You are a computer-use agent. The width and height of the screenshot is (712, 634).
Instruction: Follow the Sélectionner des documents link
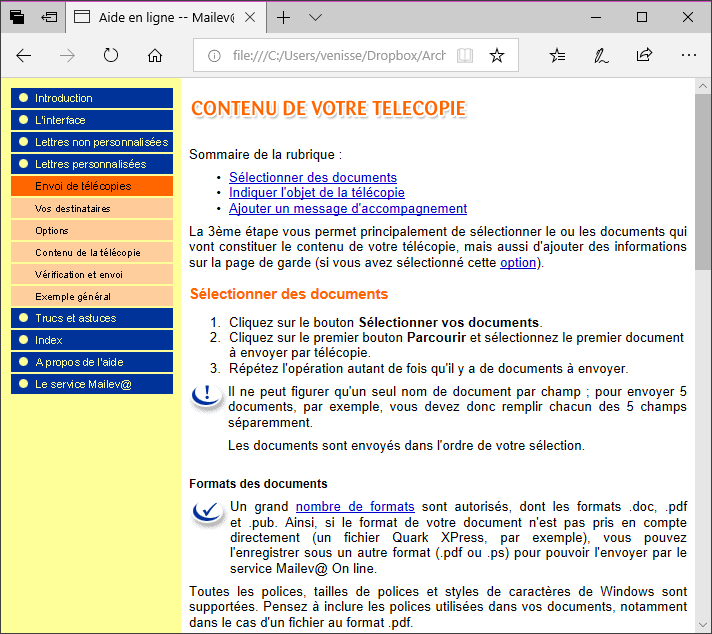click(312, 177)
